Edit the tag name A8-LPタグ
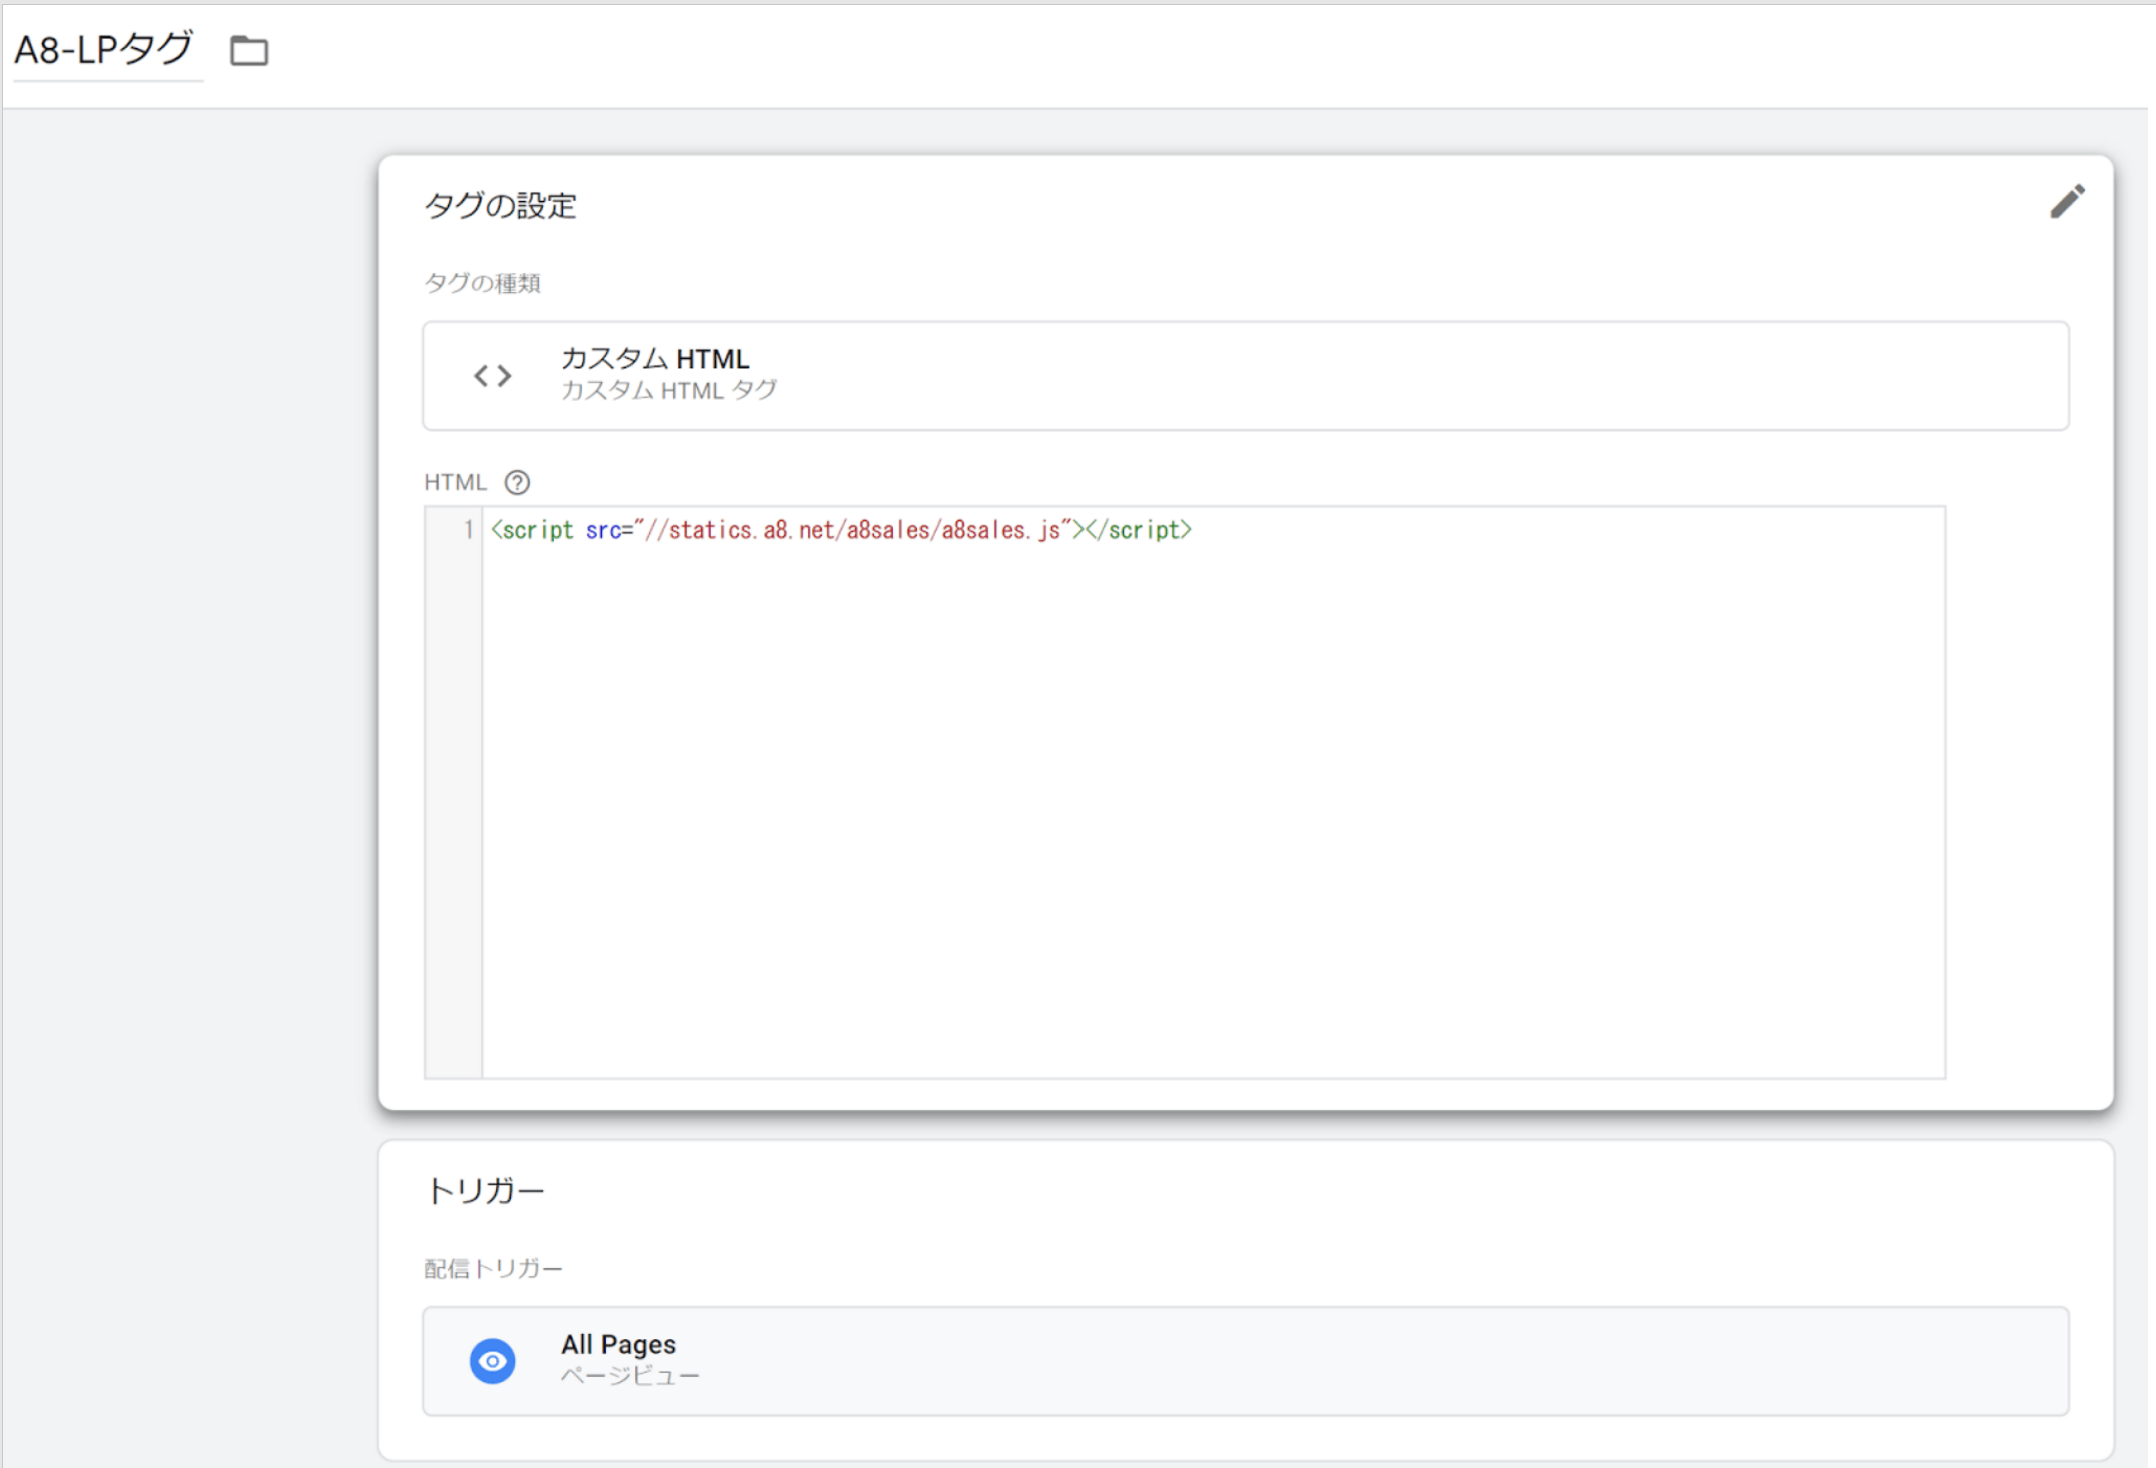The image size is (2156, 1468). coord(104,49)
